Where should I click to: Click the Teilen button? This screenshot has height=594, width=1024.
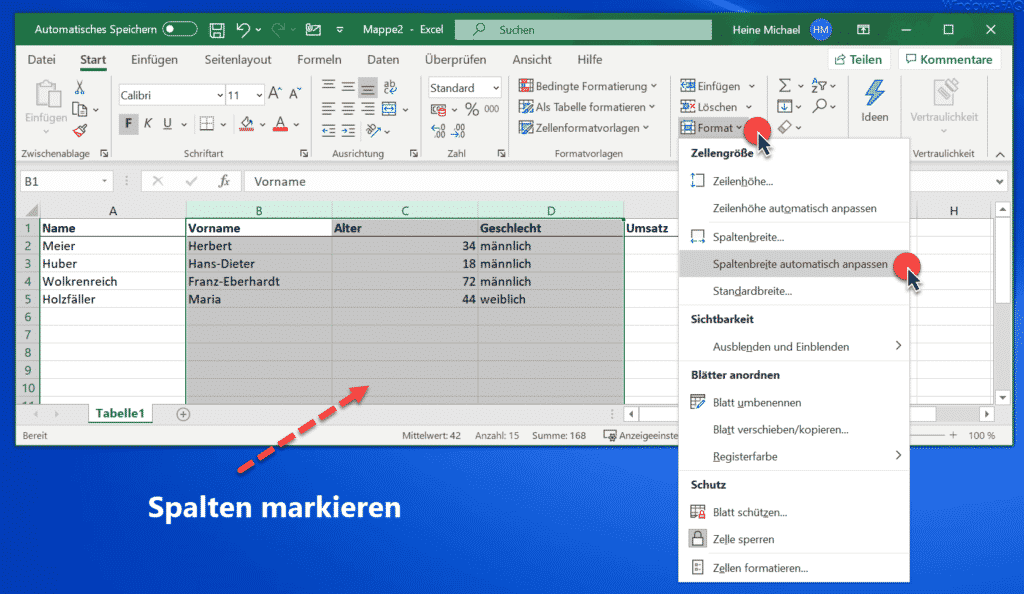pyautogui.click(x=858, y=59)
